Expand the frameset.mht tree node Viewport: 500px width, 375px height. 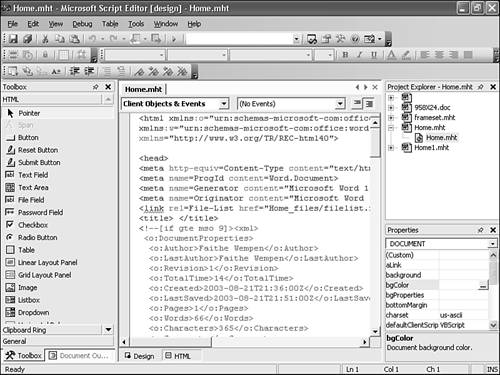coord(391,118)
